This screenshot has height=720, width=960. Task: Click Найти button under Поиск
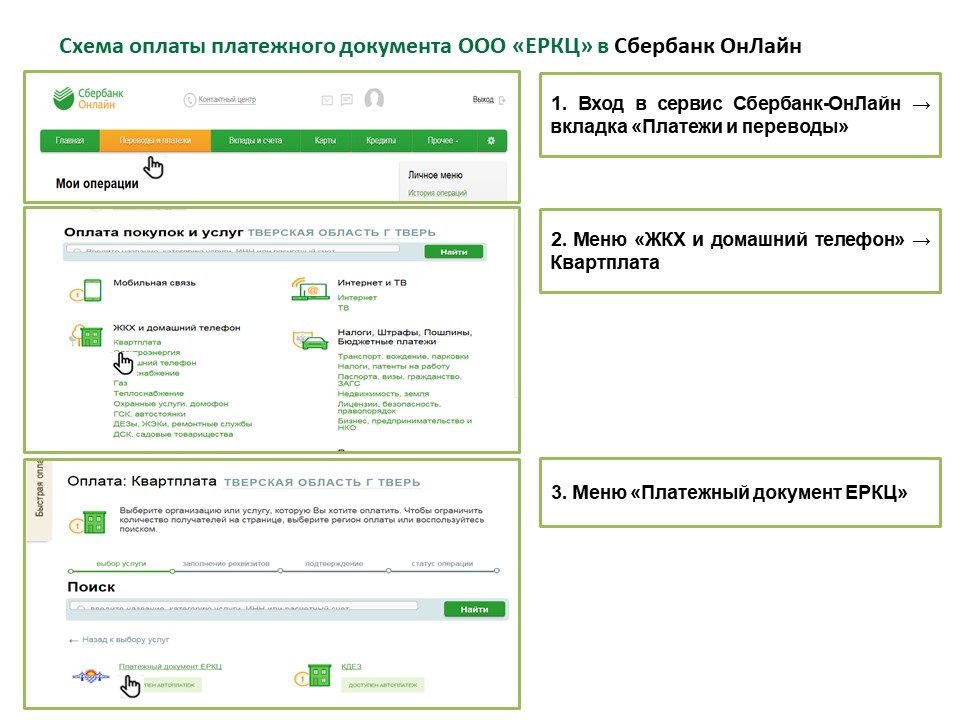click(x=474, y=609)
